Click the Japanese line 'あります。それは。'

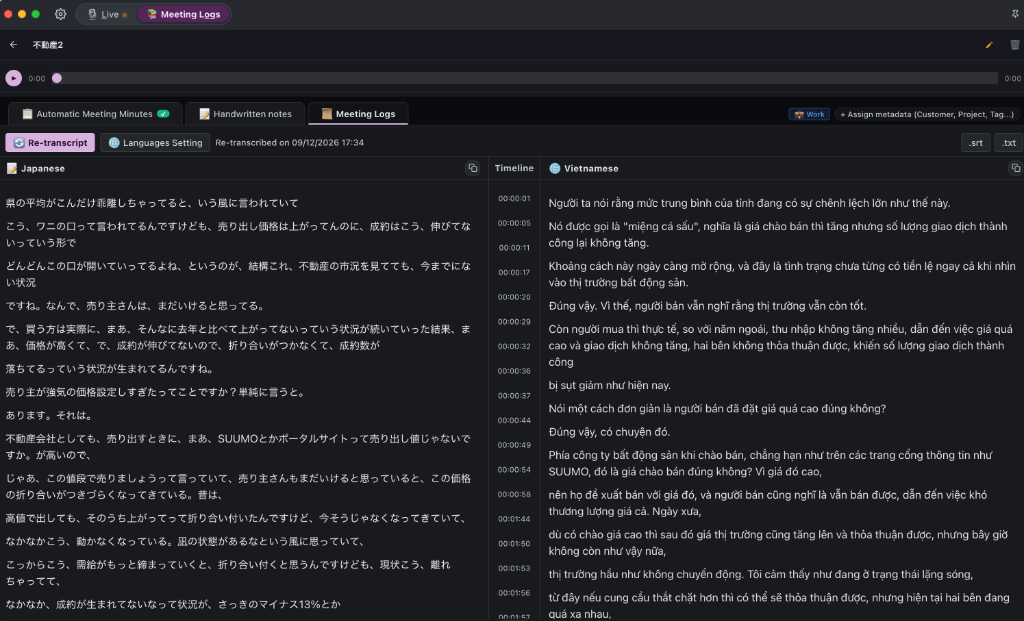(x=50, y=415)
